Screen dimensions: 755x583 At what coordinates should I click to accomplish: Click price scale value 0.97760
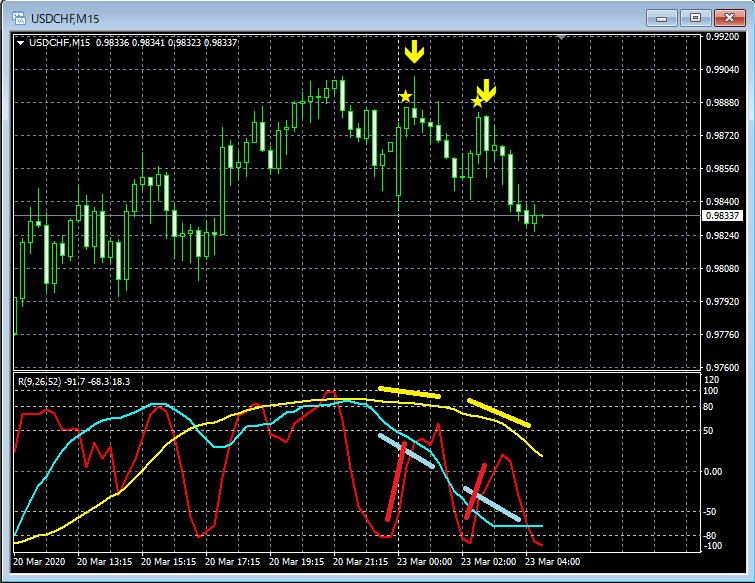point(722,335)
